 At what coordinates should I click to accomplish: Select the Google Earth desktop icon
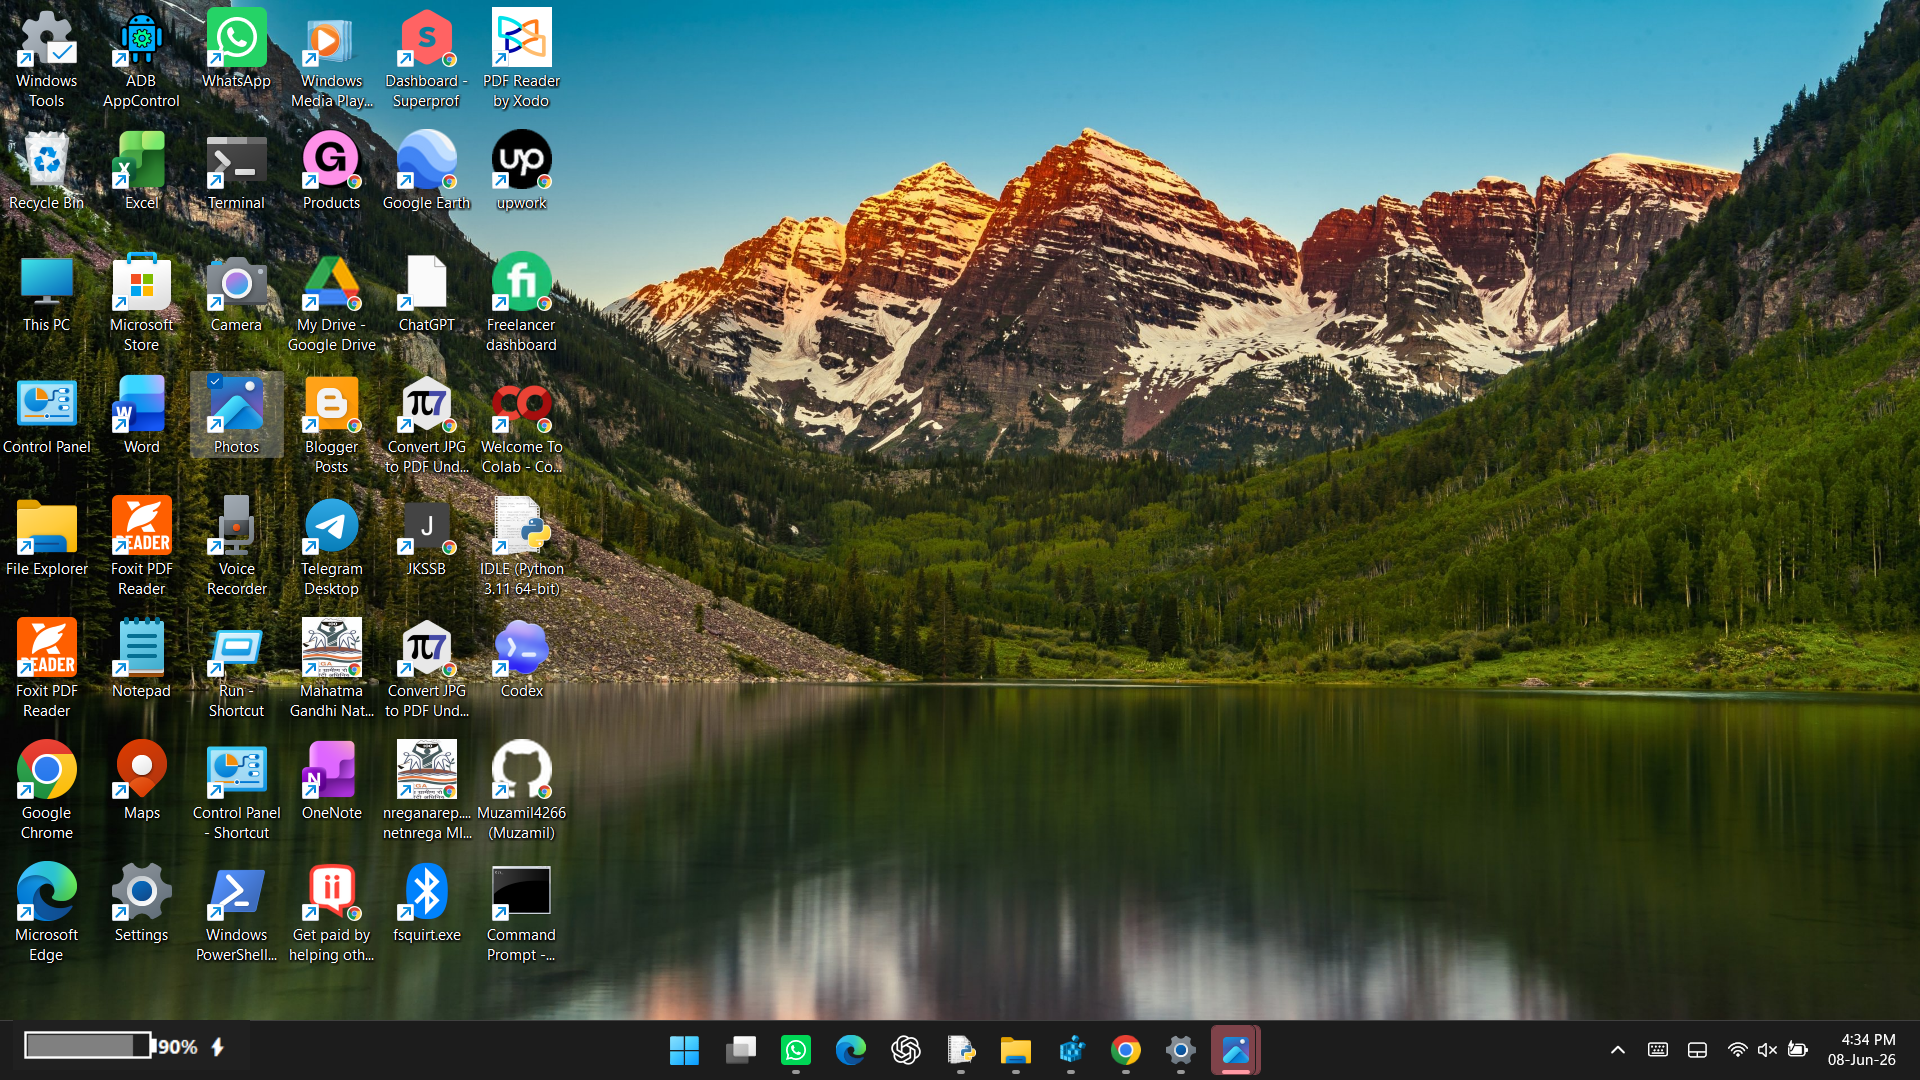426,172
